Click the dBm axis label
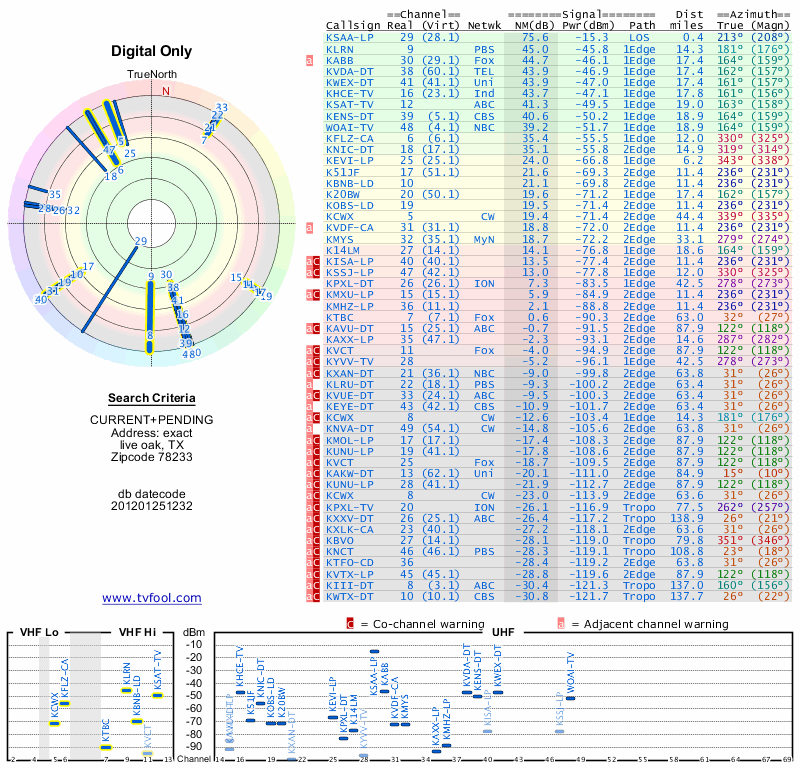 coord(194,632)
